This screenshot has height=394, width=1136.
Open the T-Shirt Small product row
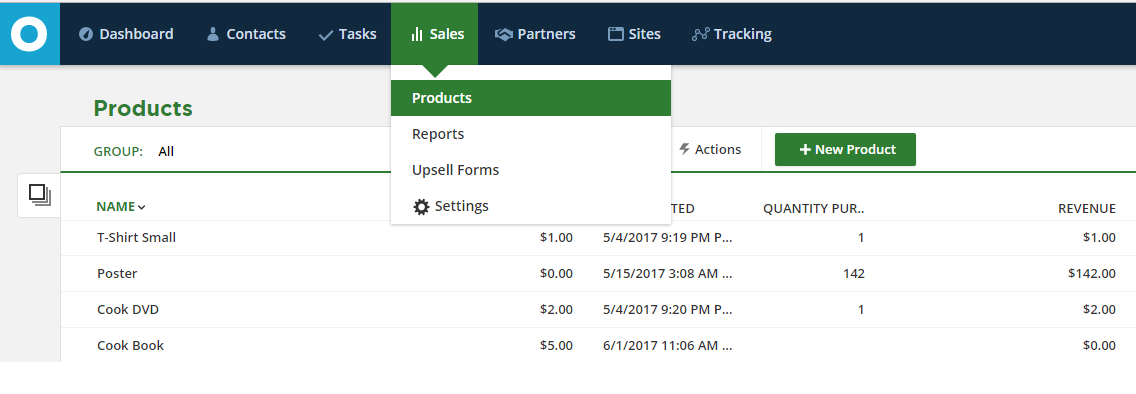point(598,238)
